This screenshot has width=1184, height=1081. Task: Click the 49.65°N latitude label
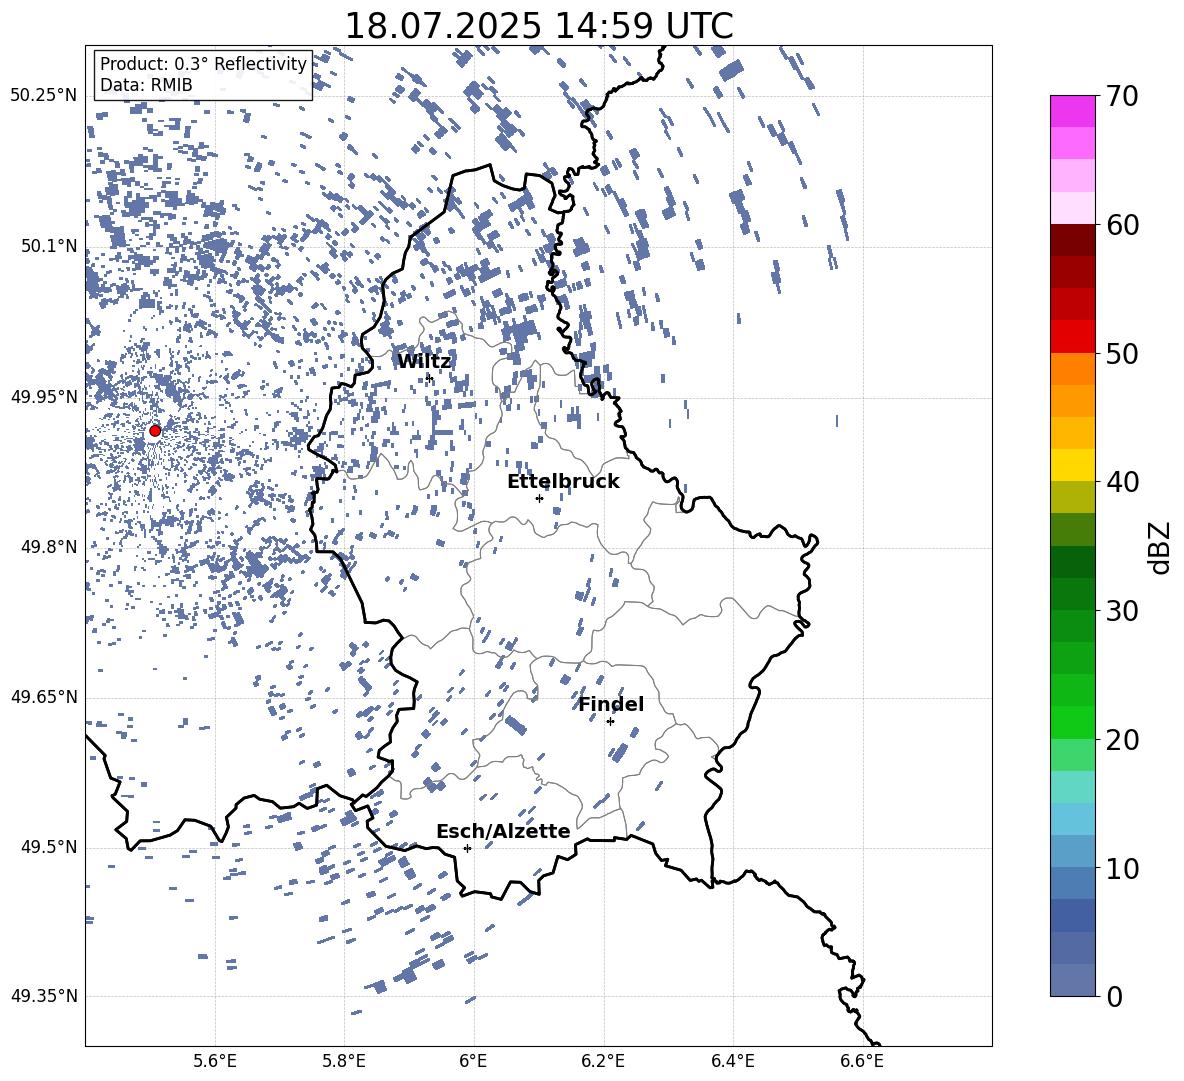44,697
